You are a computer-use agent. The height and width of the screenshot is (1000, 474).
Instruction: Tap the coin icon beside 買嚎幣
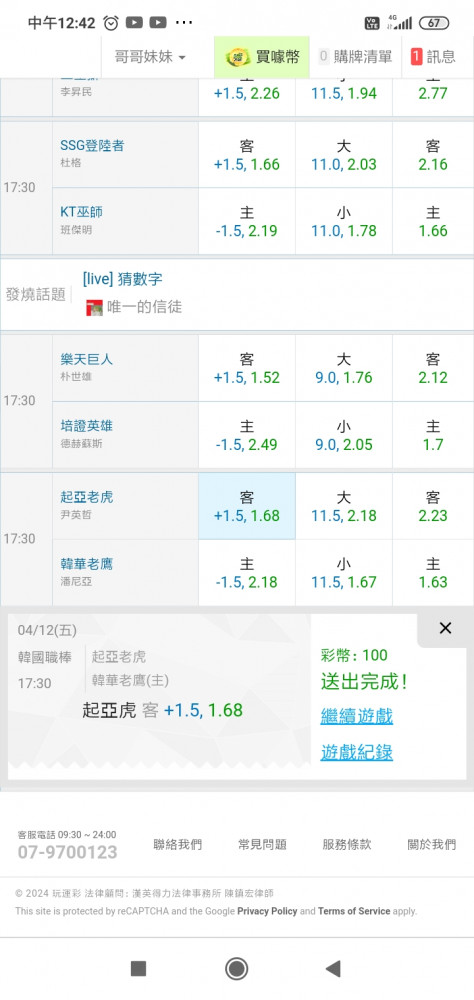click(237, 57)
